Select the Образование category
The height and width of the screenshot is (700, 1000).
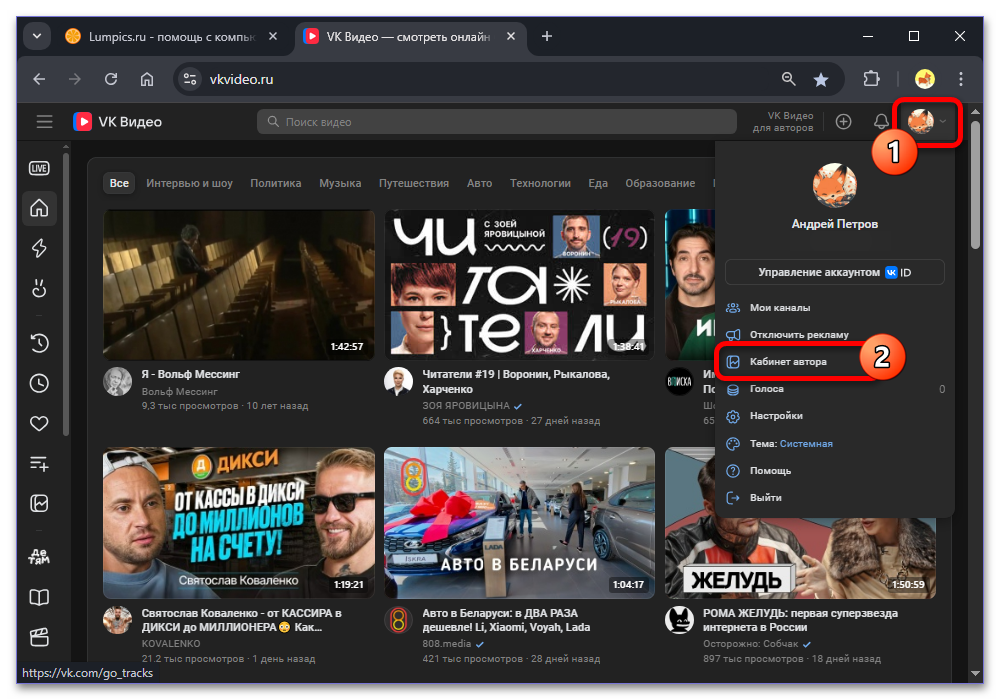point(660,183)
